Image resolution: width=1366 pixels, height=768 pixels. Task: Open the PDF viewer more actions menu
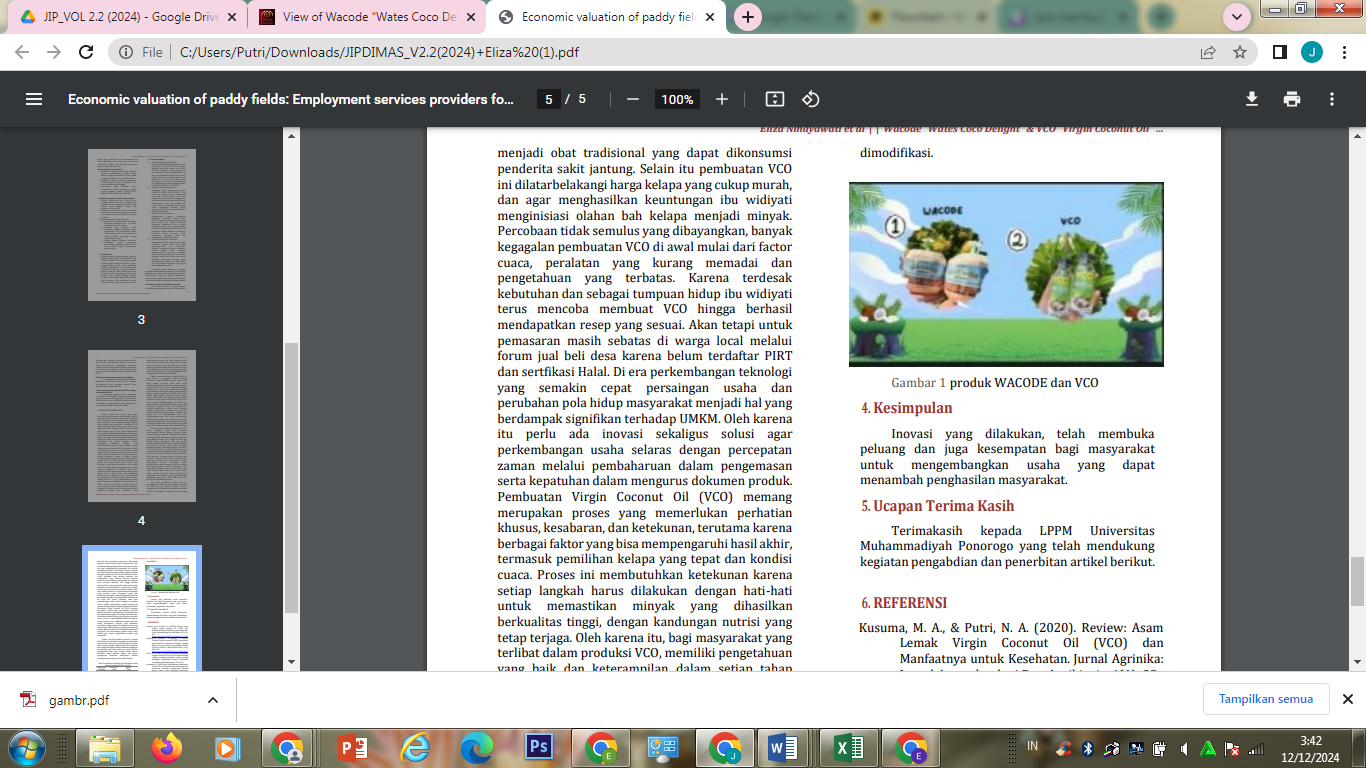click(x=1332, y=99)
